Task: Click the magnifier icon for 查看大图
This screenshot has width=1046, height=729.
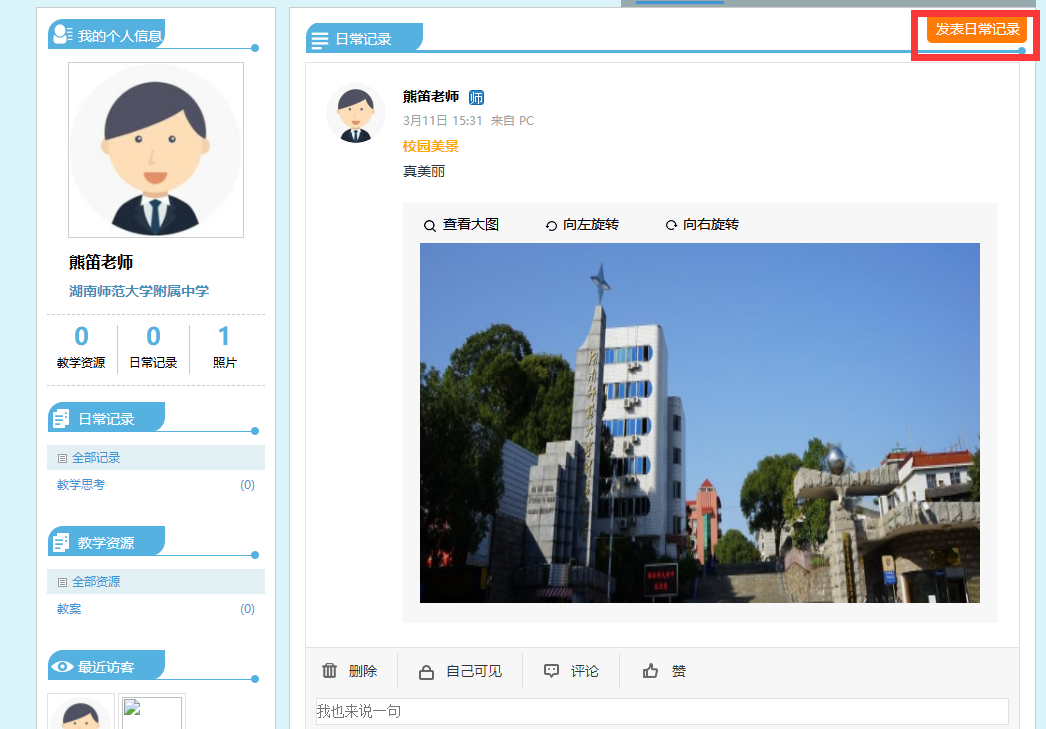Action: point(430,226)
